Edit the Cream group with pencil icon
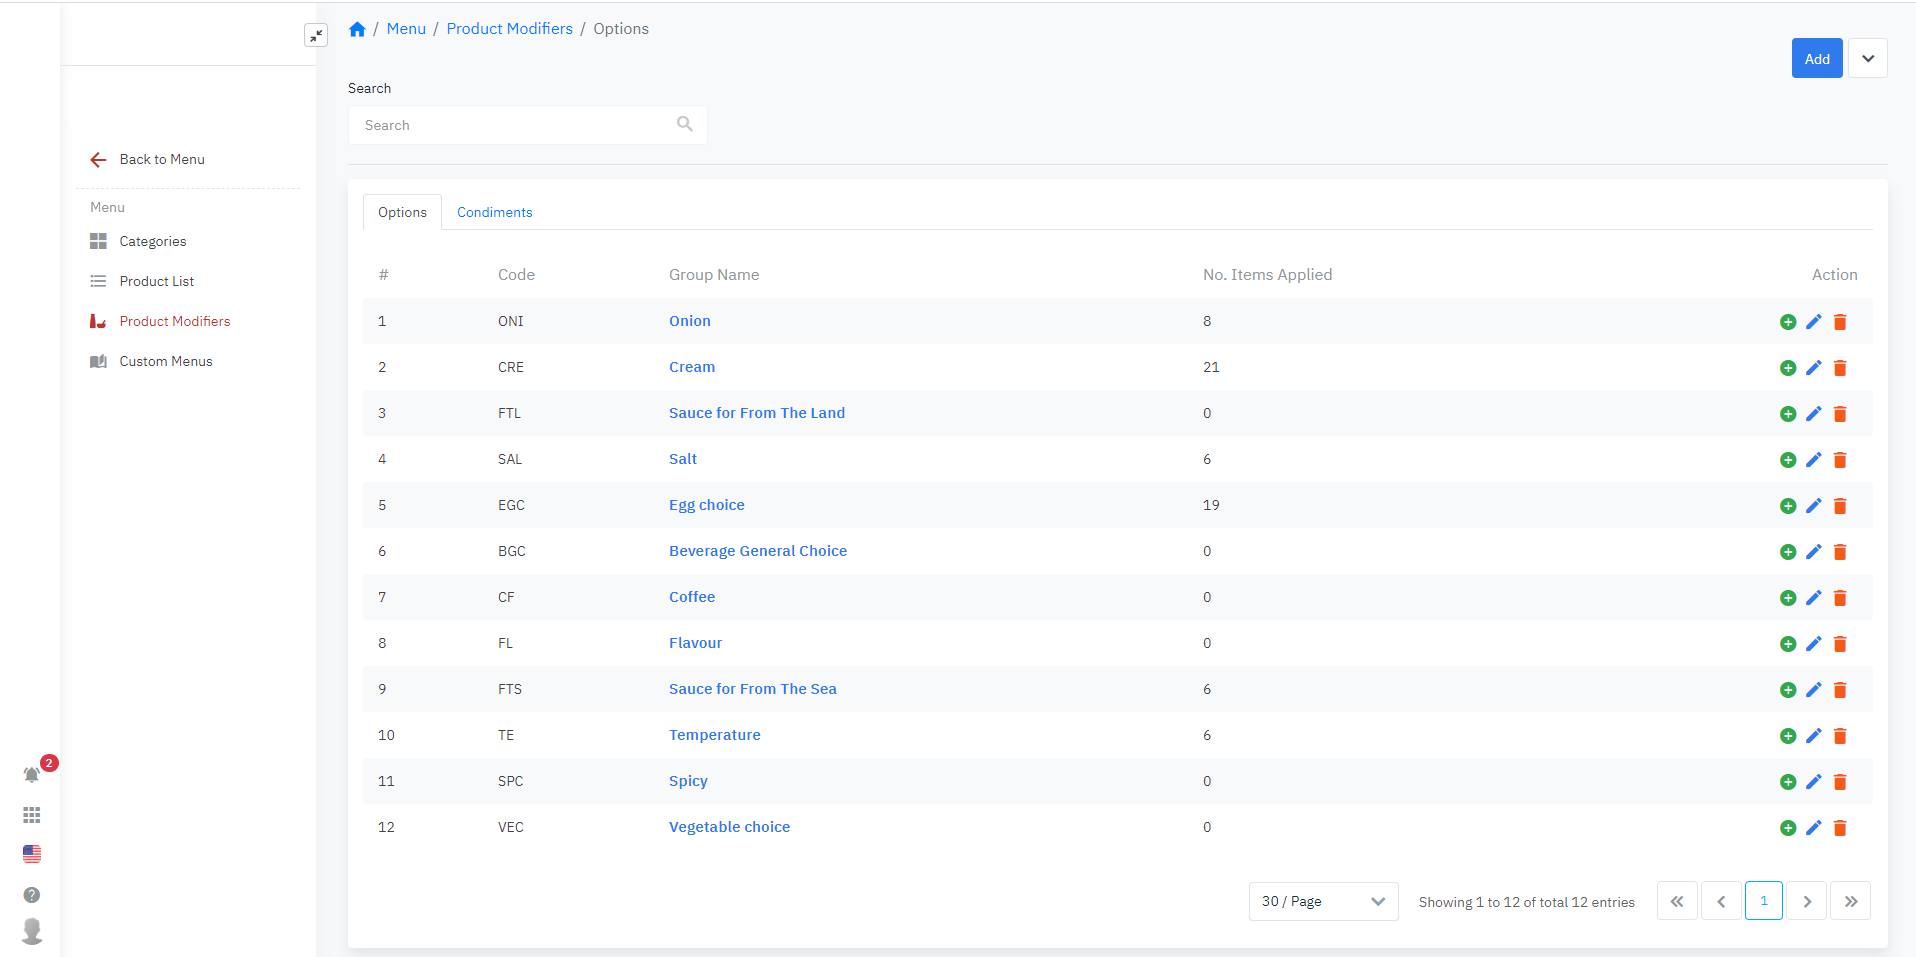 point(1814,368)
